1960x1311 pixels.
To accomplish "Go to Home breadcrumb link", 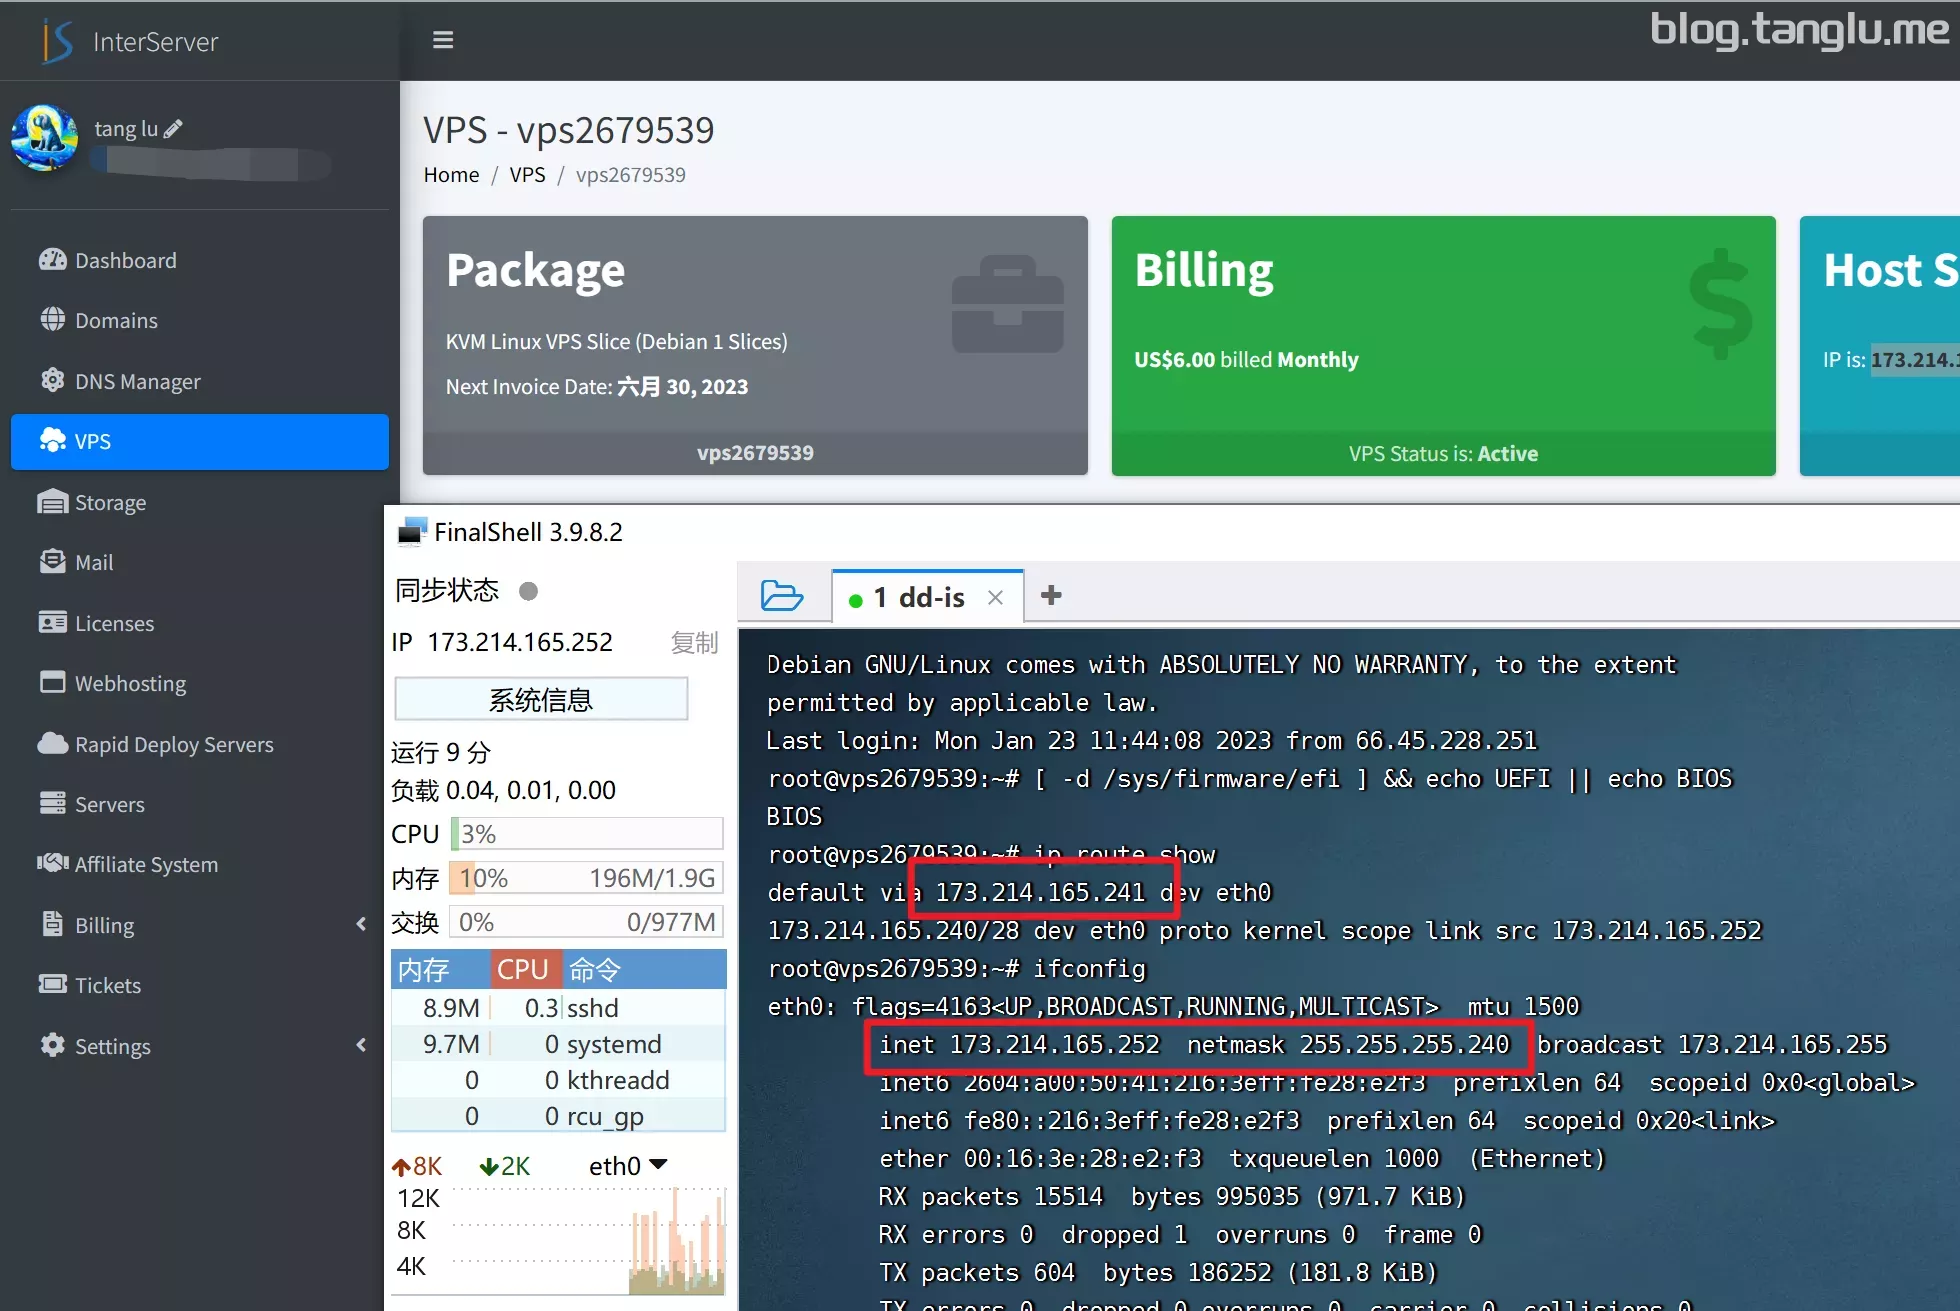I will click(451, 175).
